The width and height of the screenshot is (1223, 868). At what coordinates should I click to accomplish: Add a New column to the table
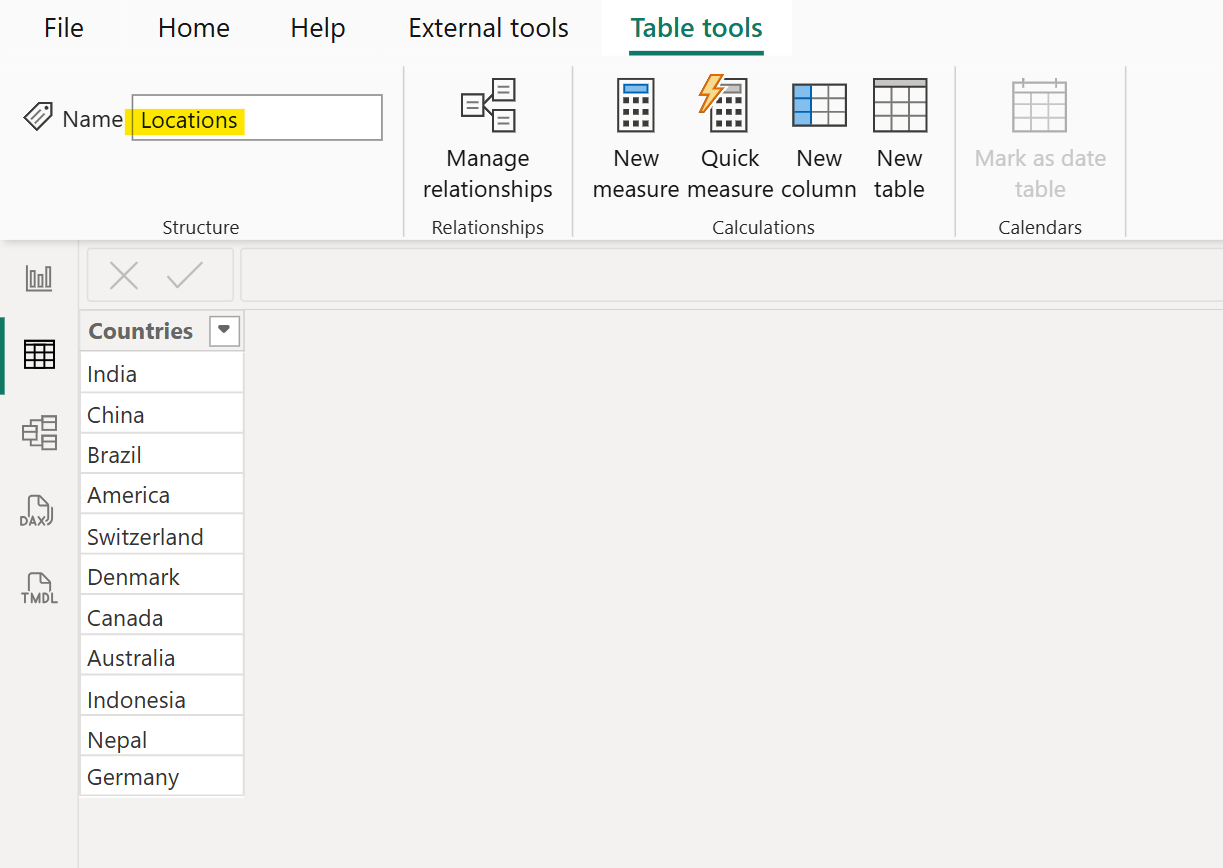click(x=819, y=140)
